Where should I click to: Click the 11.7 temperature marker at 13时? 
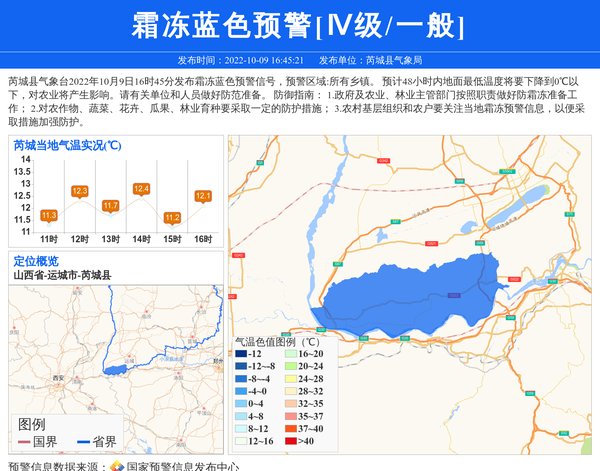pyautogui.click(x=111, y=205)
